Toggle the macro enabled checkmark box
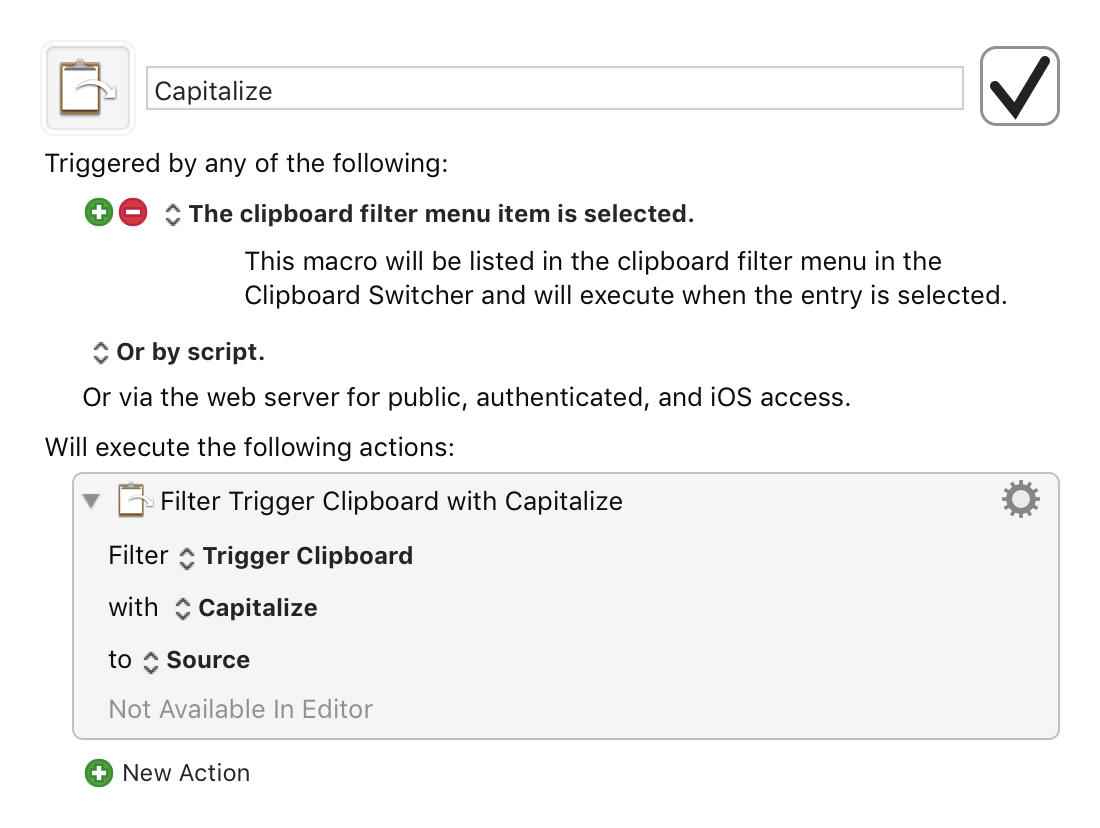 [x=1019, y=86]
